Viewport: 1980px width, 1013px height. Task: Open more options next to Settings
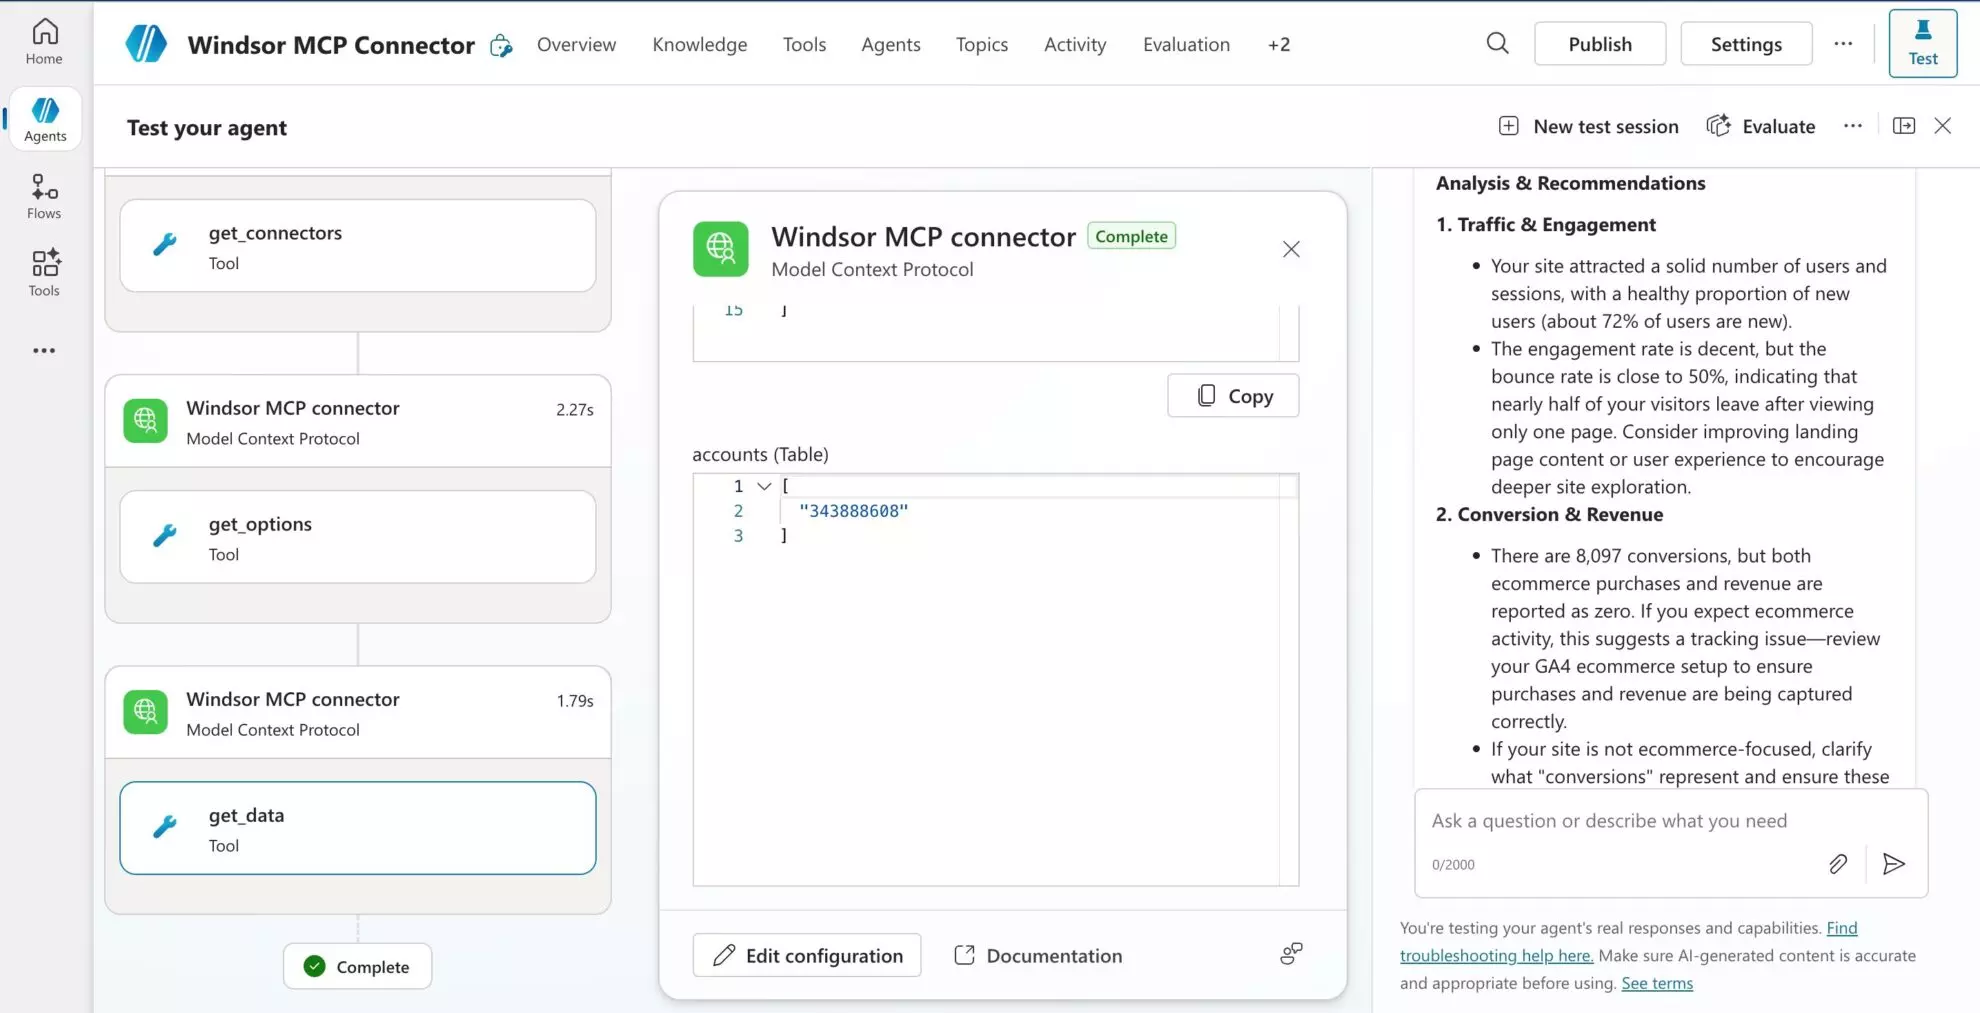[x=1843, y=44]
